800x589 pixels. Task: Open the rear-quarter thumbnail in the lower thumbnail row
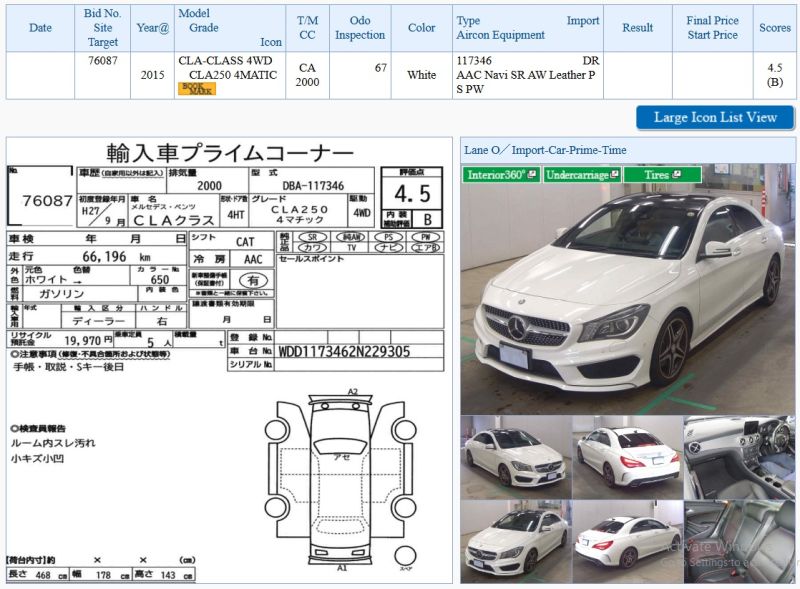(x=628, y=542)
